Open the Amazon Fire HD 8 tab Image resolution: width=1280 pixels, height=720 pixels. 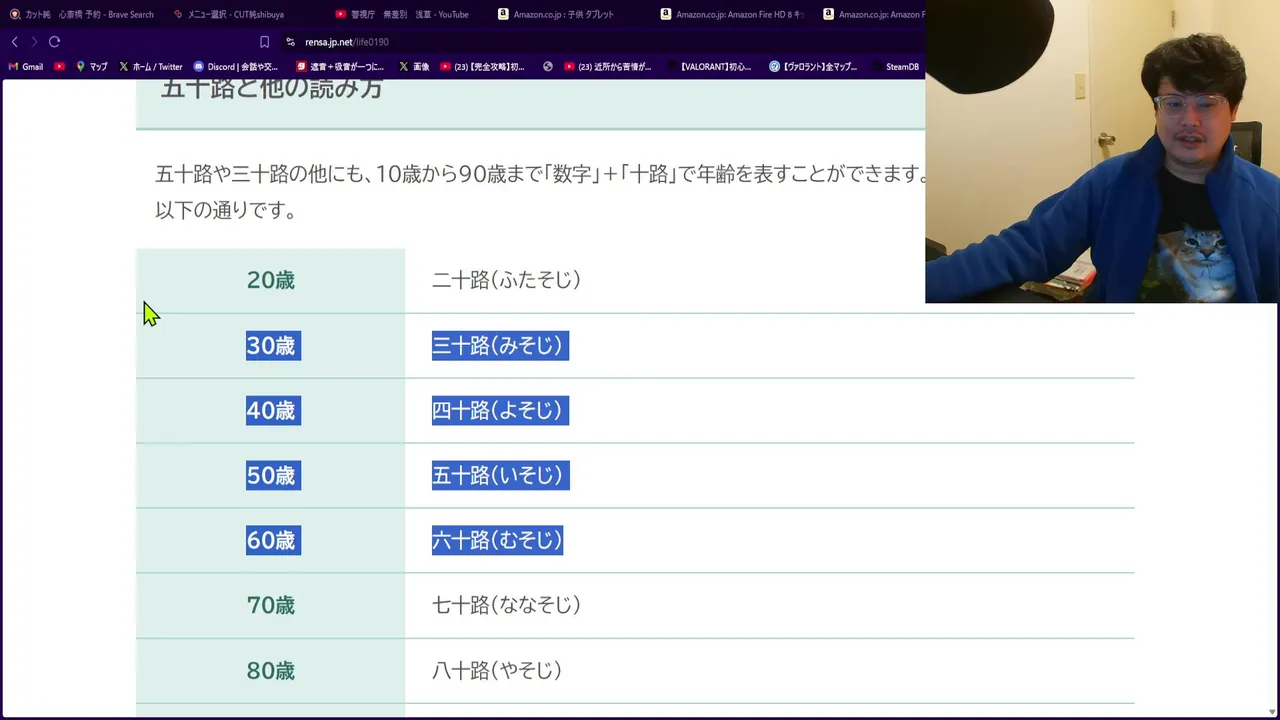pos(730,14)
